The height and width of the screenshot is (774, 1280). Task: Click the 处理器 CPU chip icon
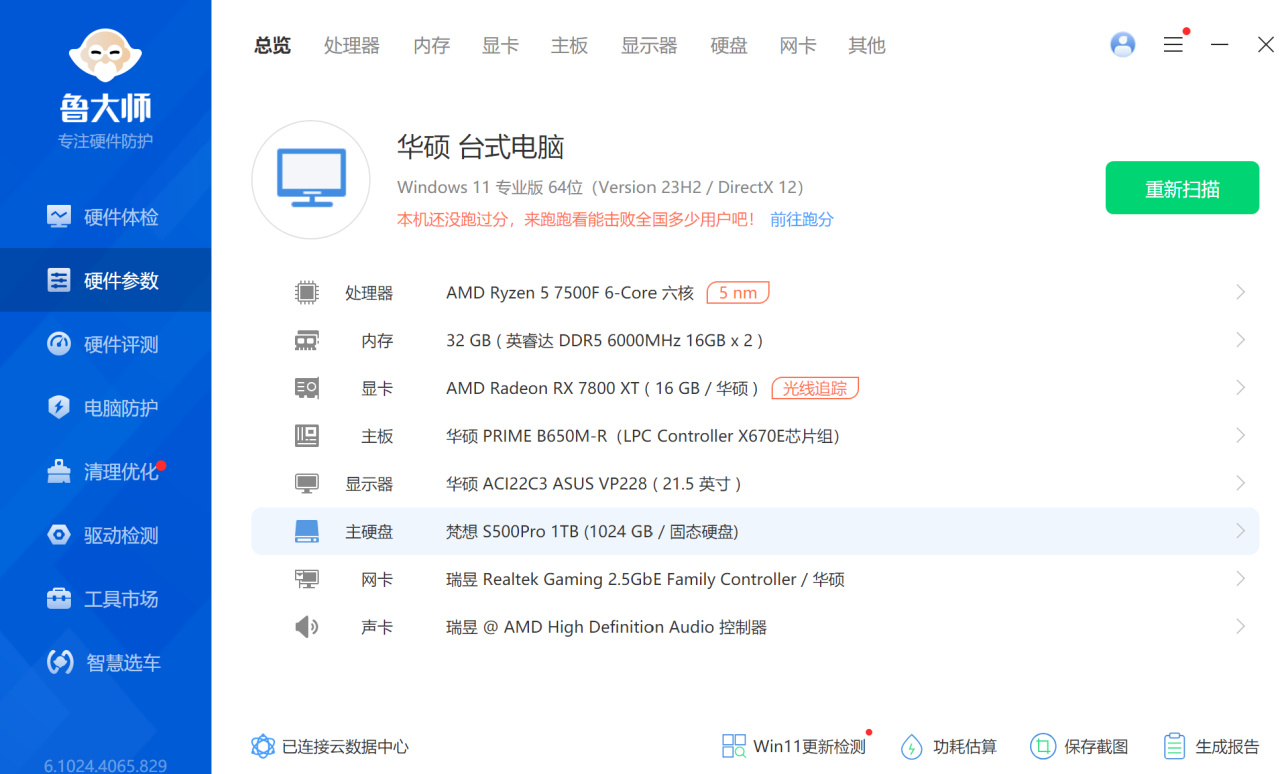(307, 292)
